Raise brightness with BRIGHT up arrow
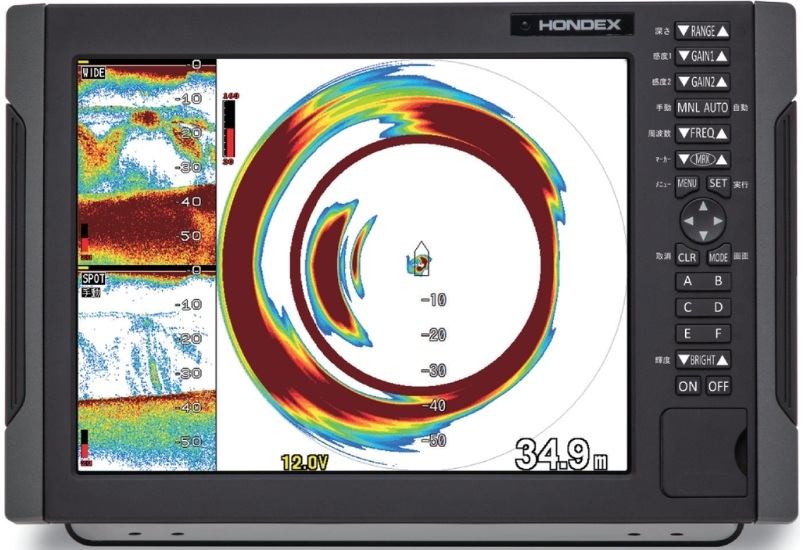The height and width of the screenshot is (550, 803). click(x=722, y=360)
